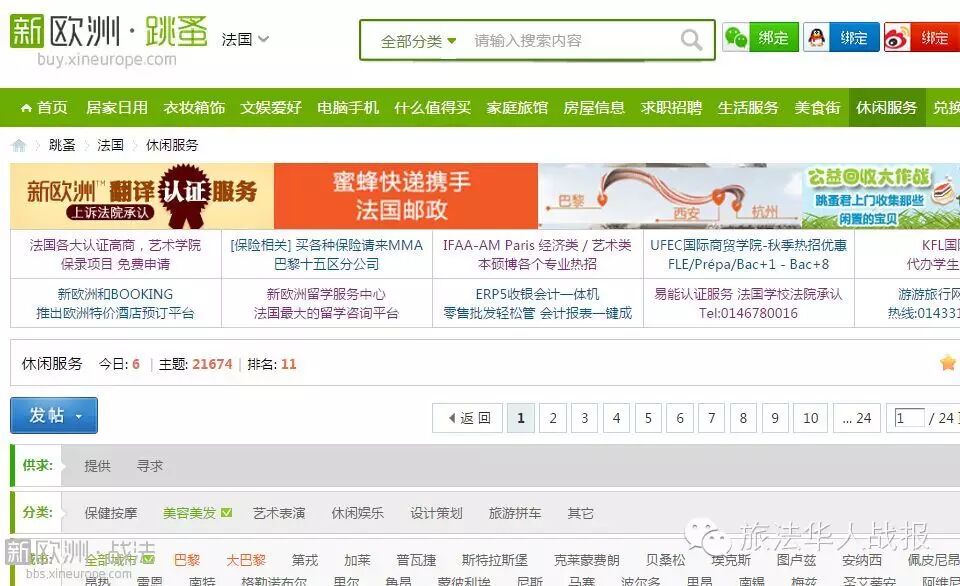Open the 易能认证服务 ad link
This screenshot has height=586, width=960.
pos(749,303)
